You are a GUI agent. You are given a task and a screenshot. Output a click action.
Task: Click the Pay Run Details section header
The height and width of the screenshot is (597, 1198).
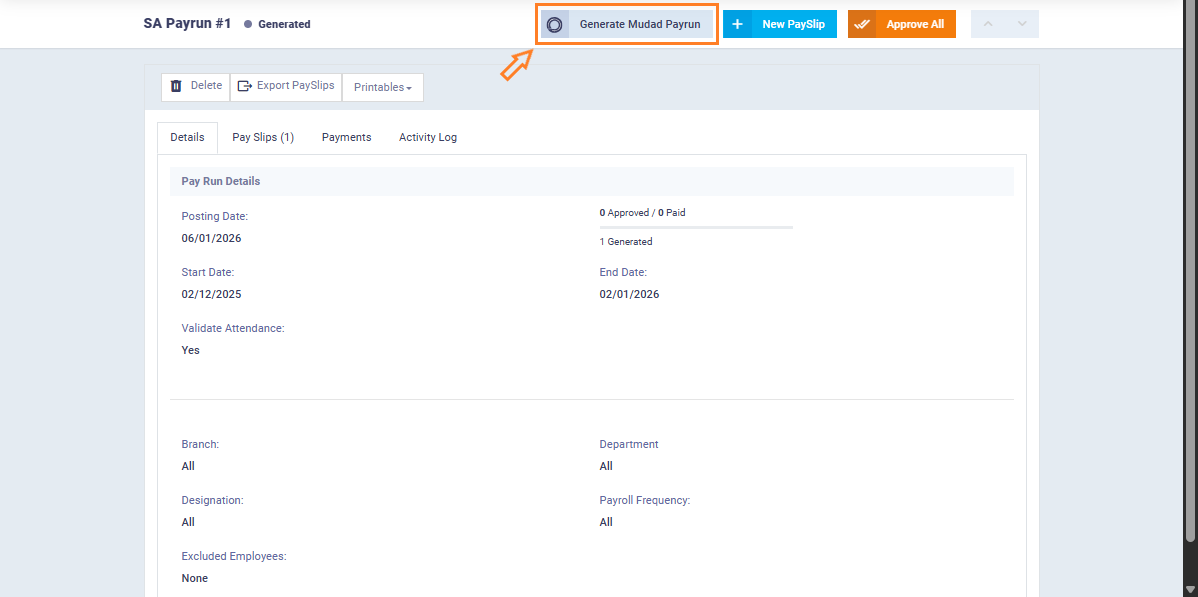[x=220, y=181]
